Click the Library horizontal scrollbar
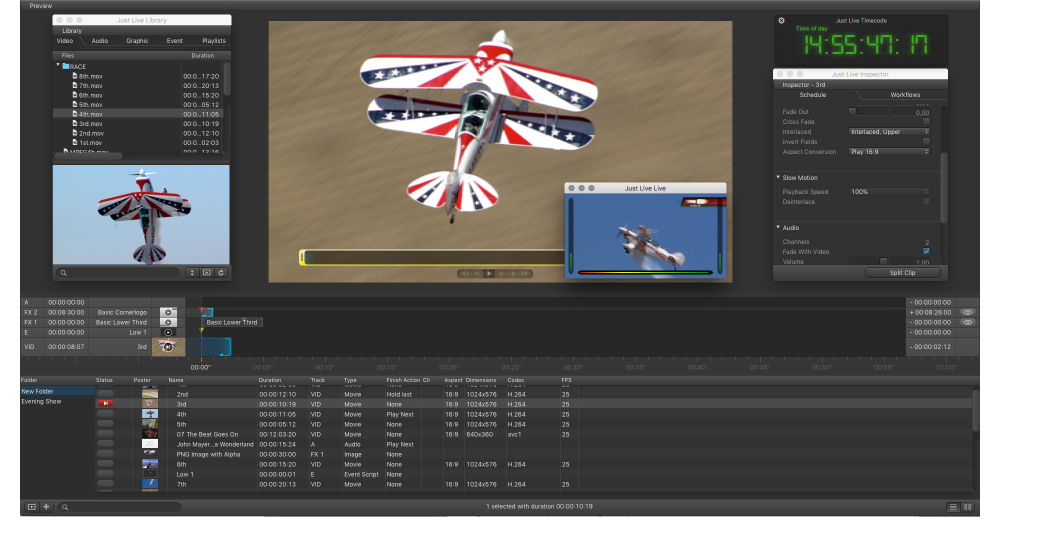This screenshot has width=1038, height=540. click(x=87, y=156)
